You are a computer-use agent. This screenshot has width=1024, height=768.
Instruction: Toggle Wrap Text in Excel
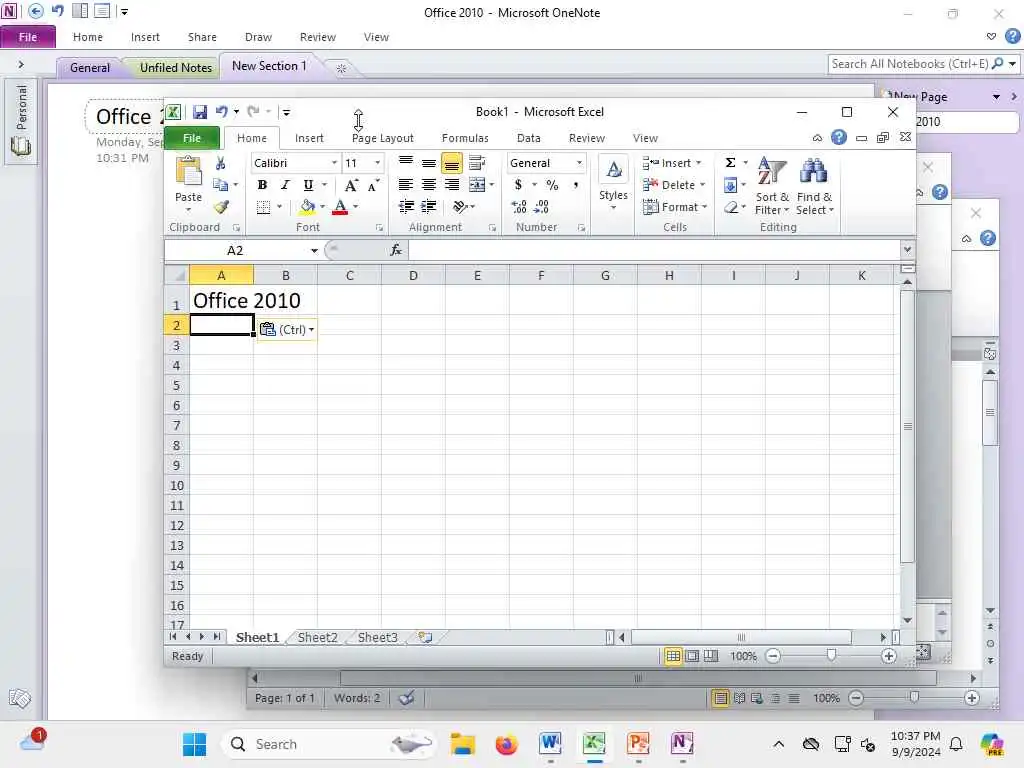tap(477, 163)
